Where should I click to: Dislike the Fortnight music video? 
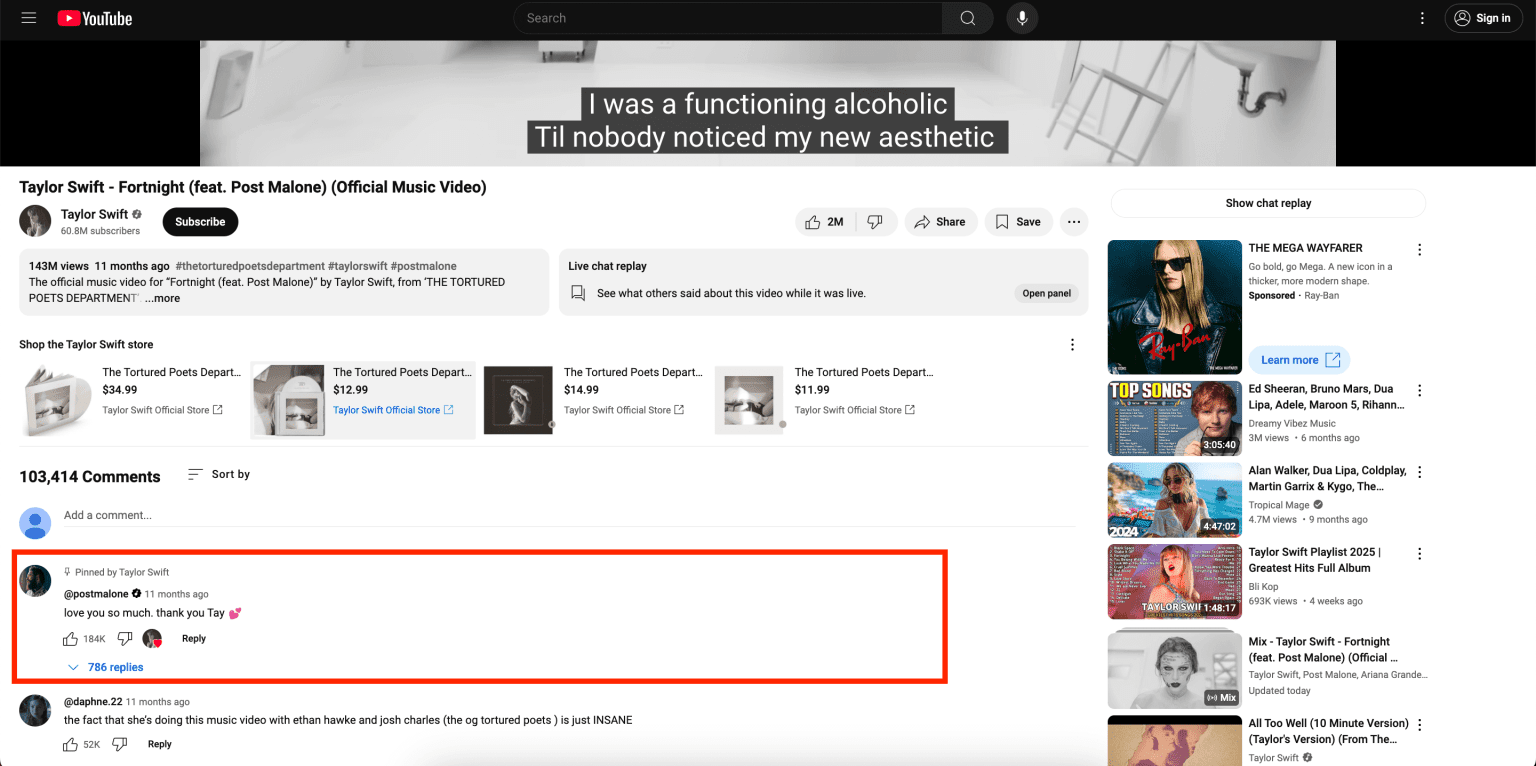point(875,222)
